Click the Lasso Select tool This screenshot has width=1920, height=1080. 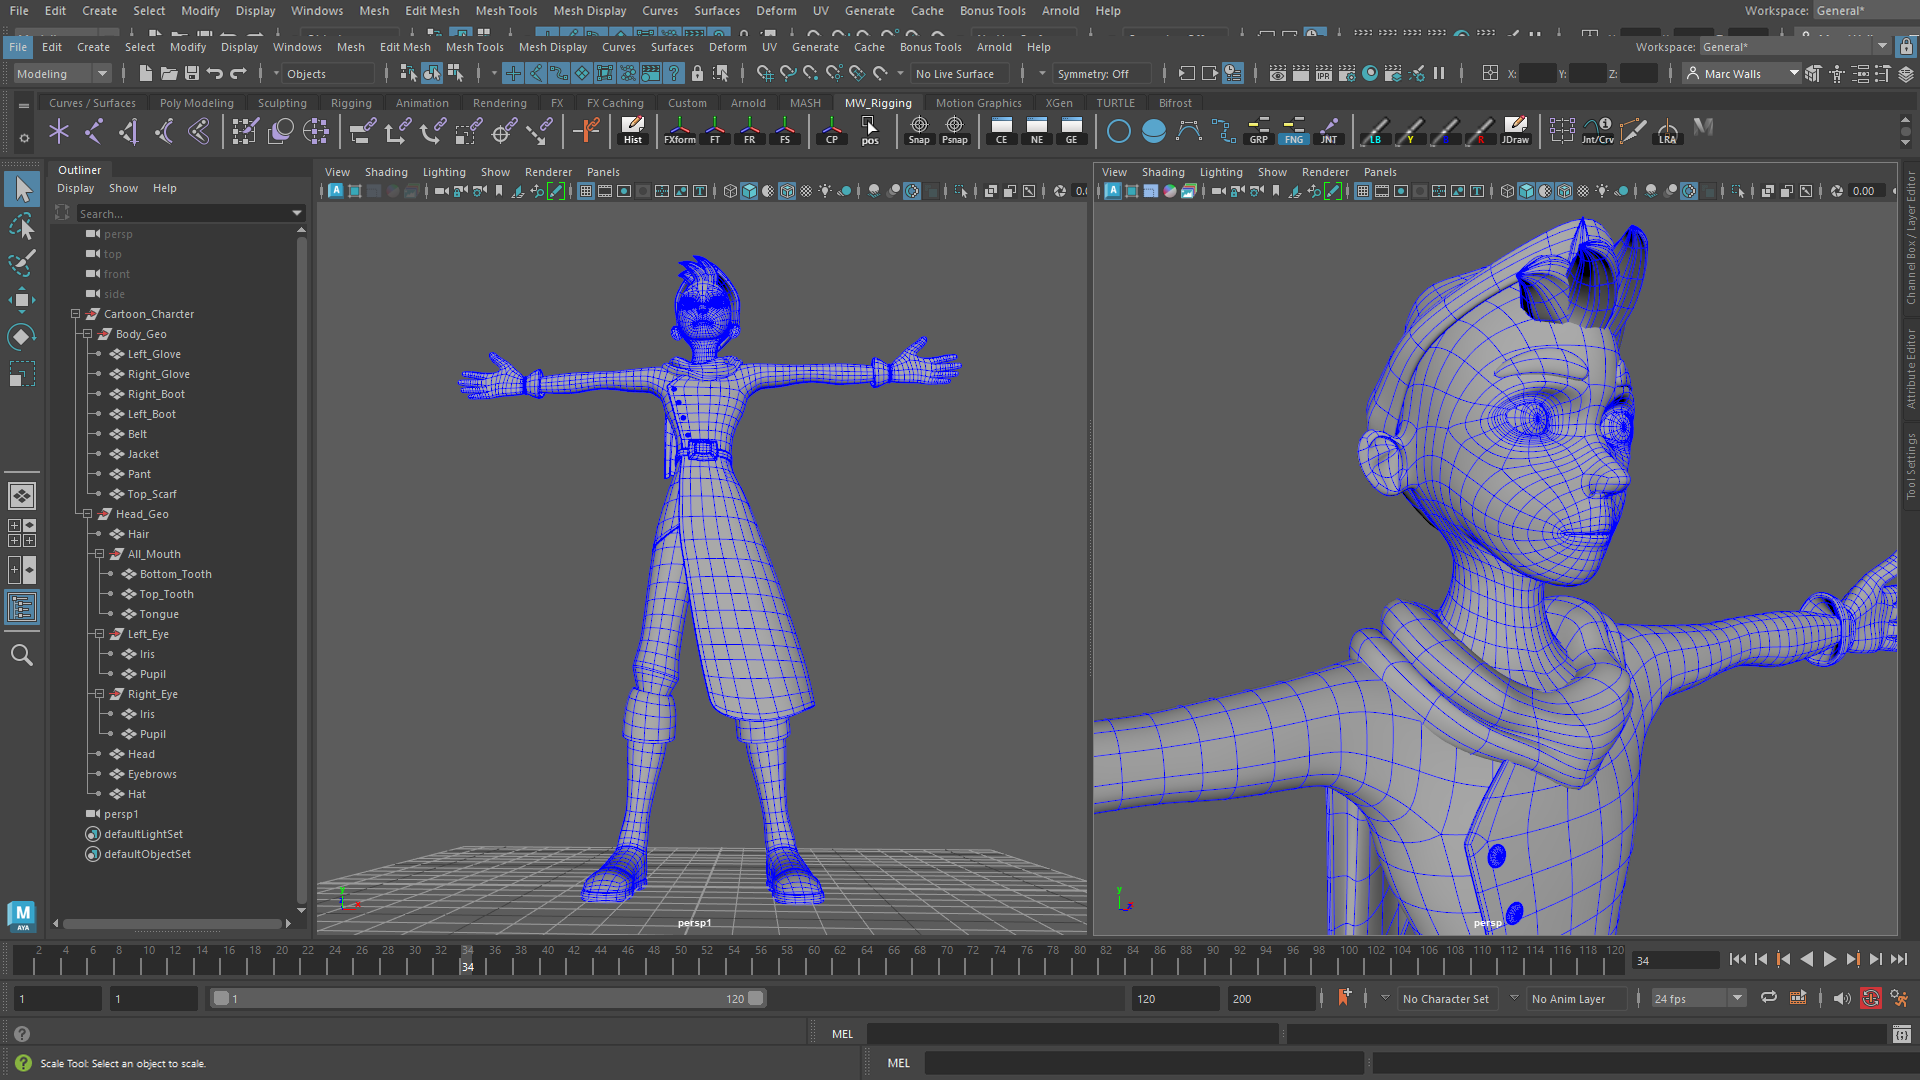click(x=21, y=227)
